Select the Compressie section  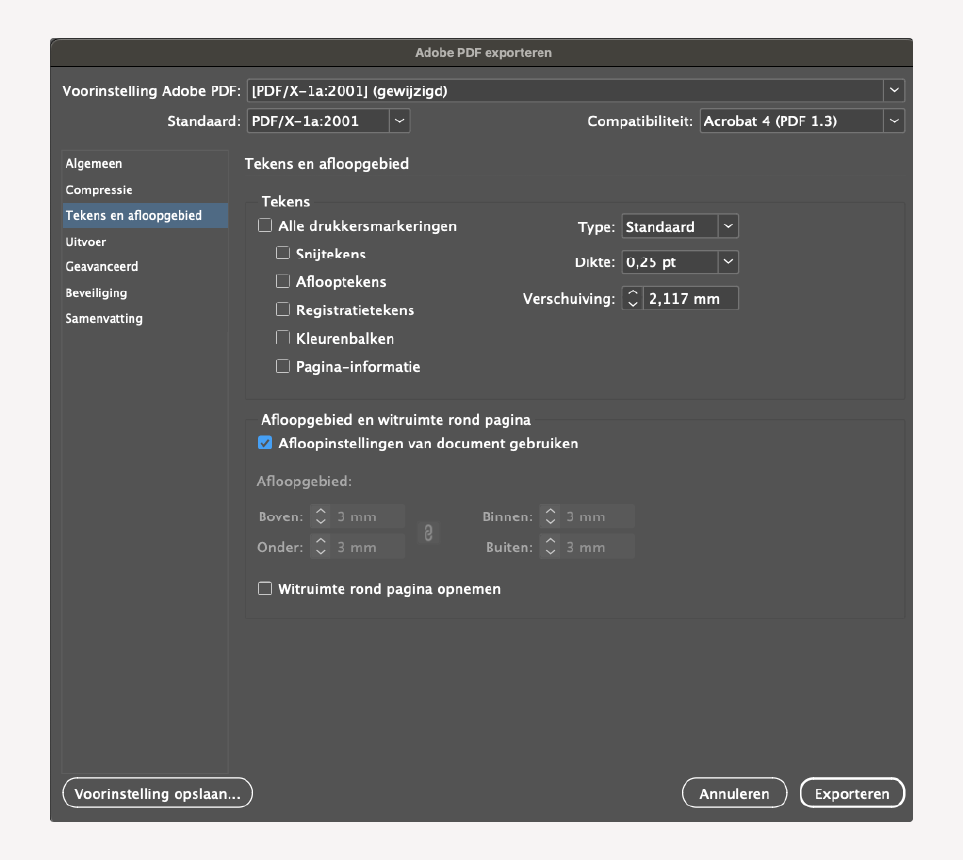tap(145, 190)
